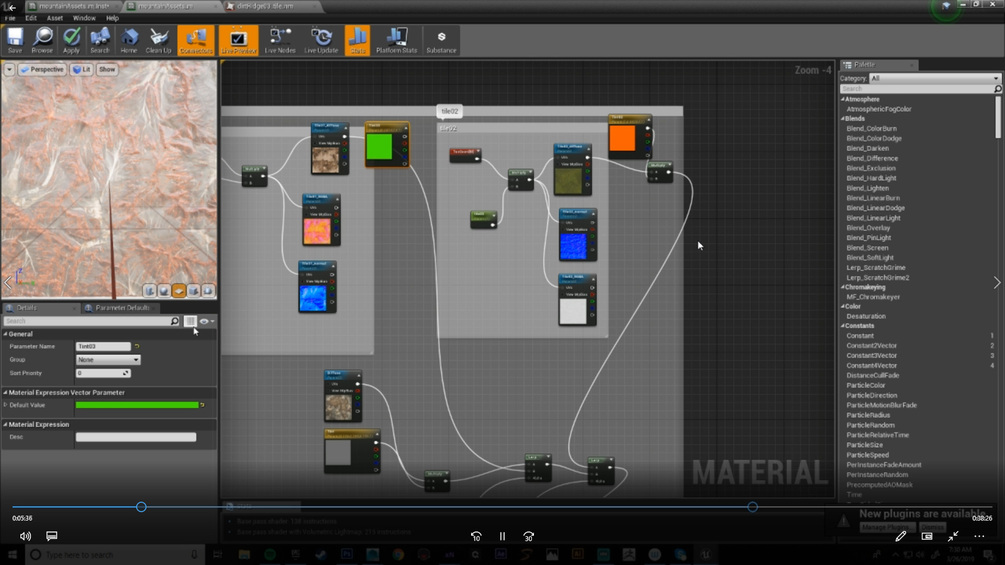Open mini-player view icon
The width and height of the screenshot is (1005, 565).
click(927, 536)
